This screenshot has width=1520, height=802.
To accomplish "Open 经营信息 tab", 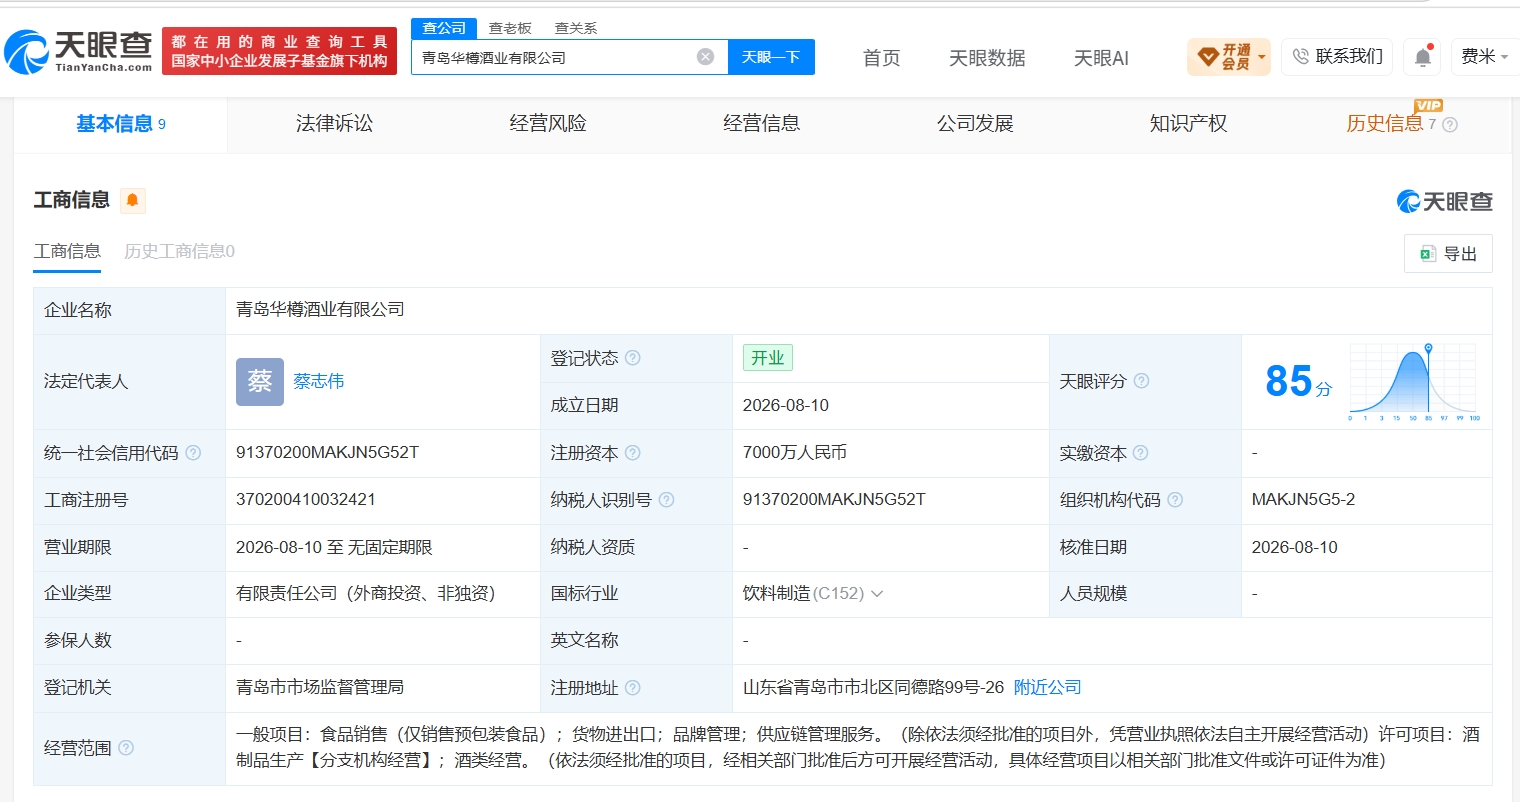I will click(762, 124).
